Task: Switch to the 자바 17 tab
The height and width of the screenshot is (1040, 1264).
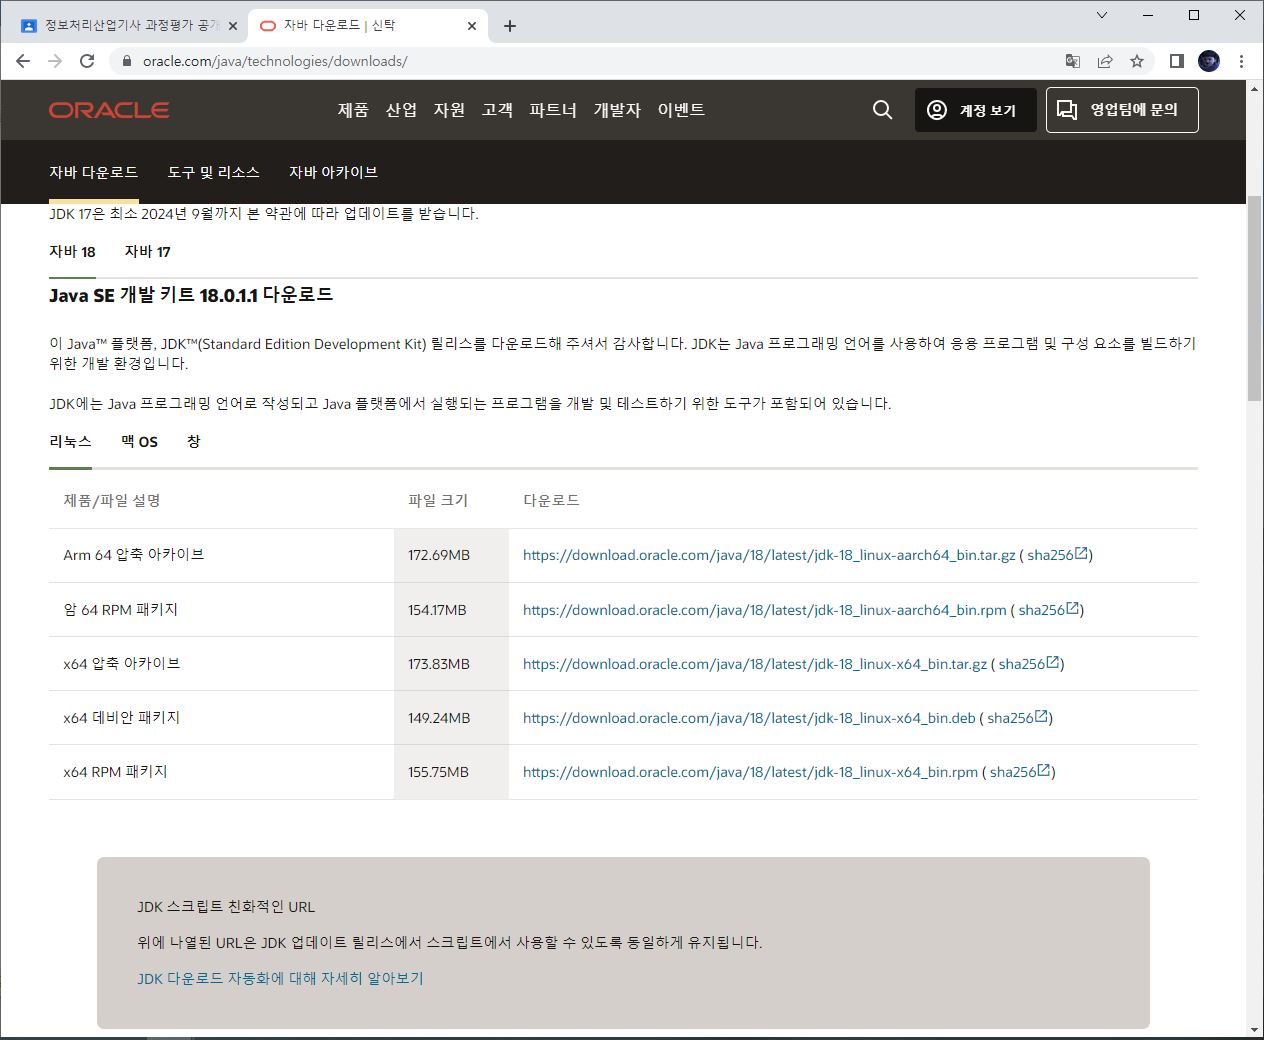Action: click(x=146, y=251)
